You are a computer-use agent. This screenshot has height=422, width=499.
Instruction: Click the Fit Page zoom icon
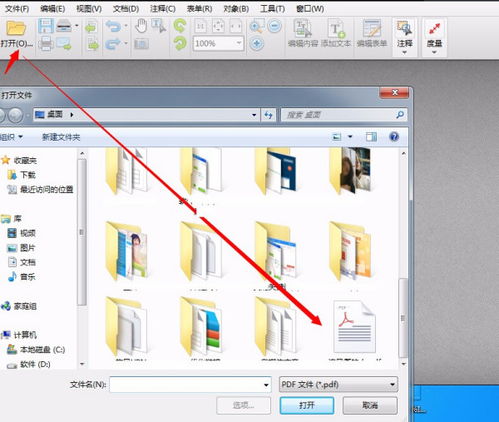pyautogui.click(x=218, y=26)
